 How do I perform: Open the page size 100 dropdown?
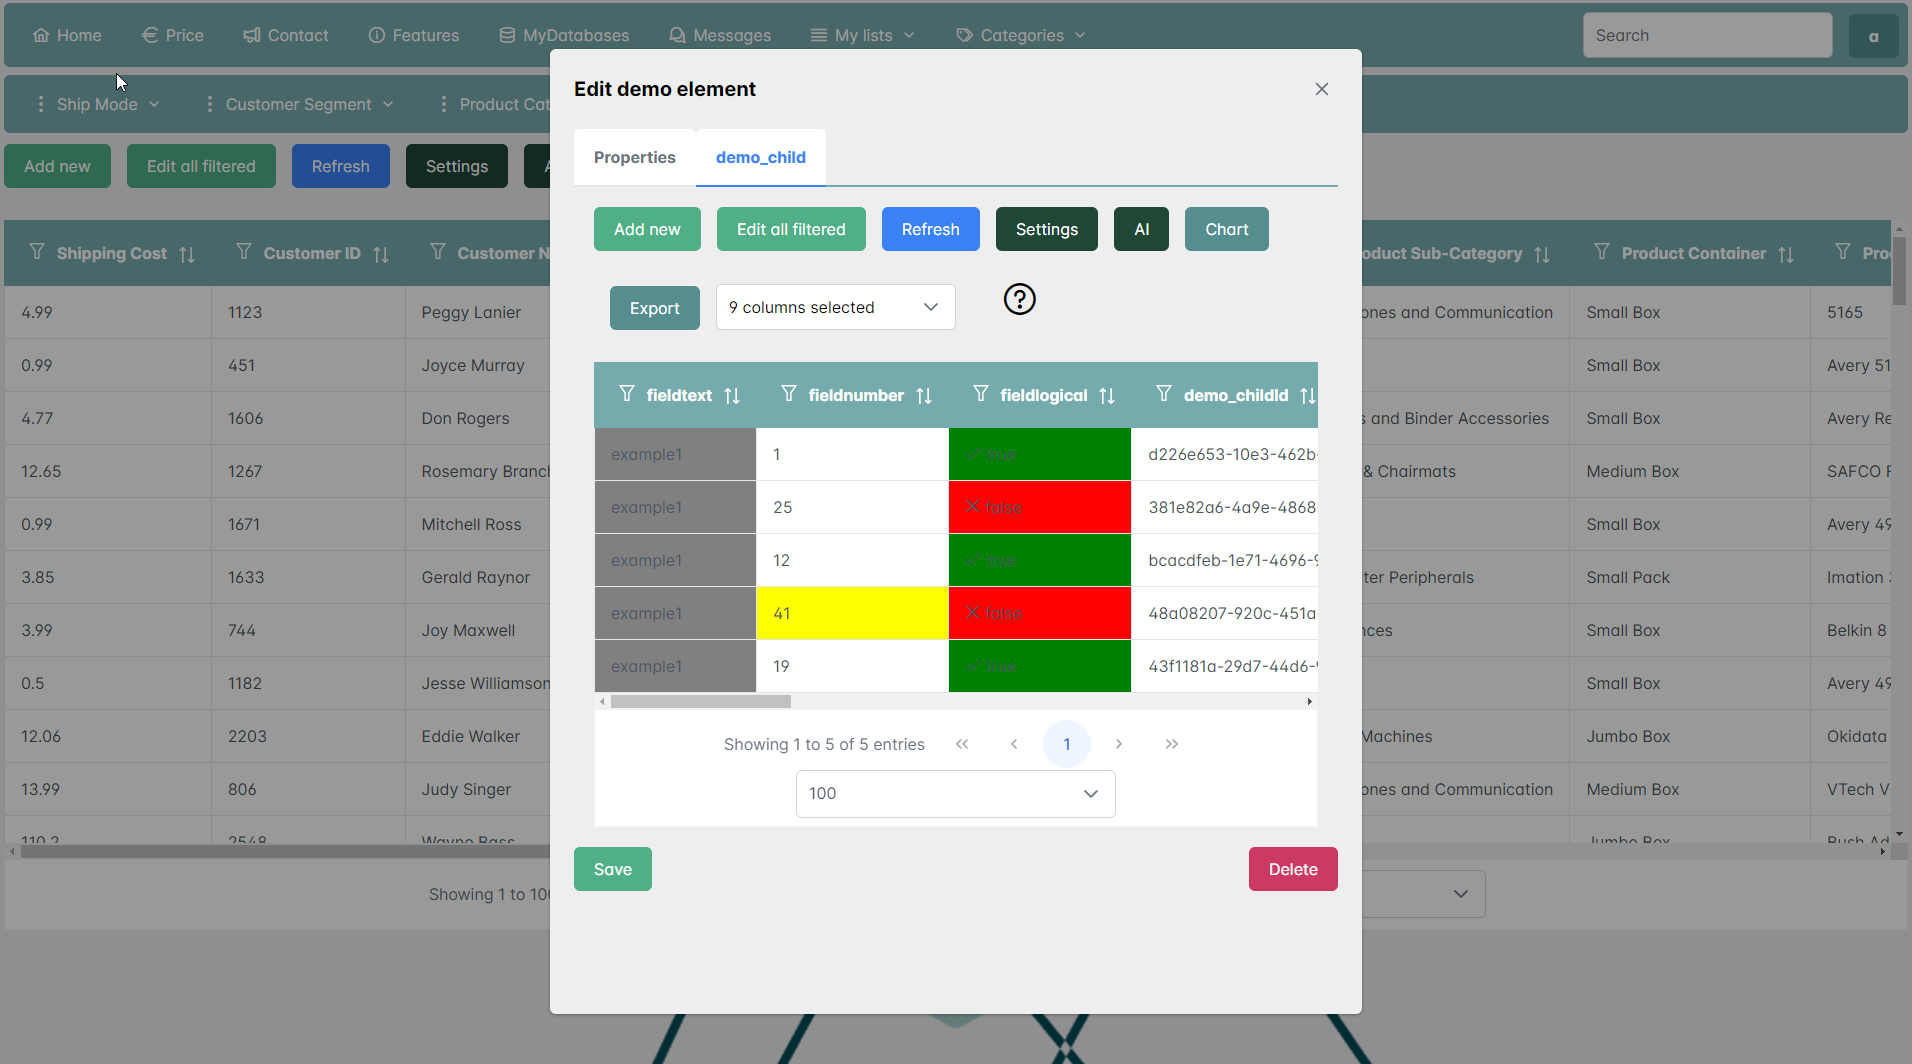point(954,793)
